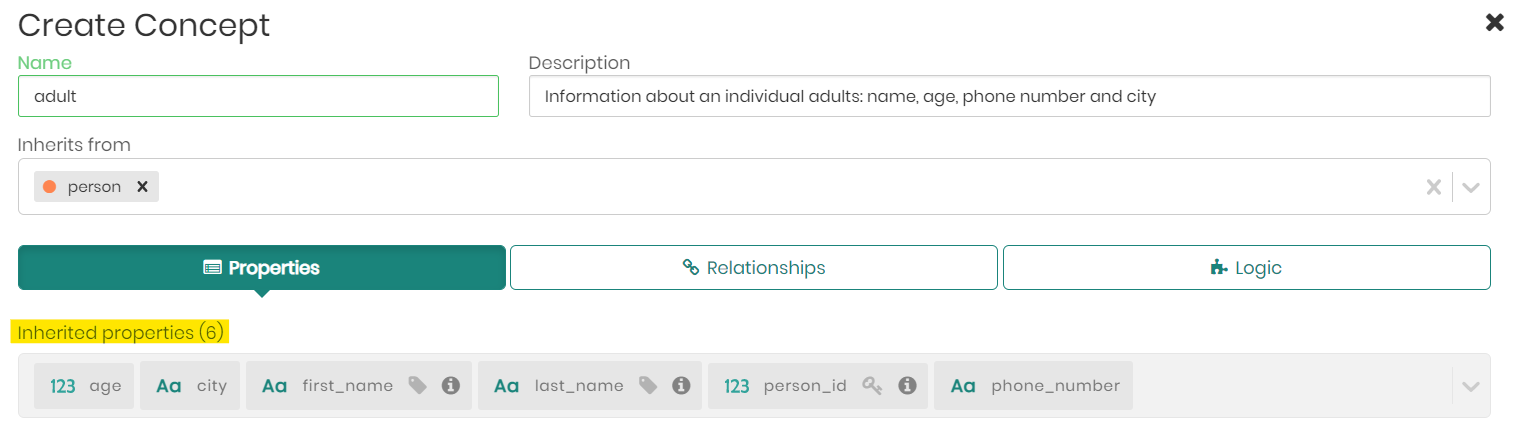Viewport: 1514px width, 439px height.
Task: Click the 123 numeric type icon for age
Action: [63, 386]
